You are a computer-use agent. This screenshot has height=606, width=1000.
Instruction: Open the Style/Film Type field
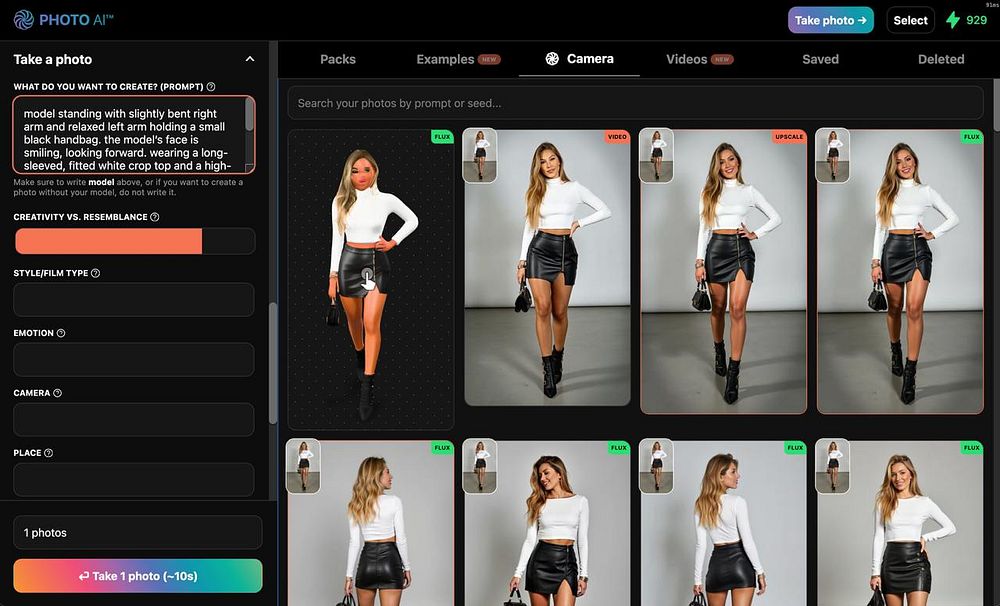click(x=134, y=300)
